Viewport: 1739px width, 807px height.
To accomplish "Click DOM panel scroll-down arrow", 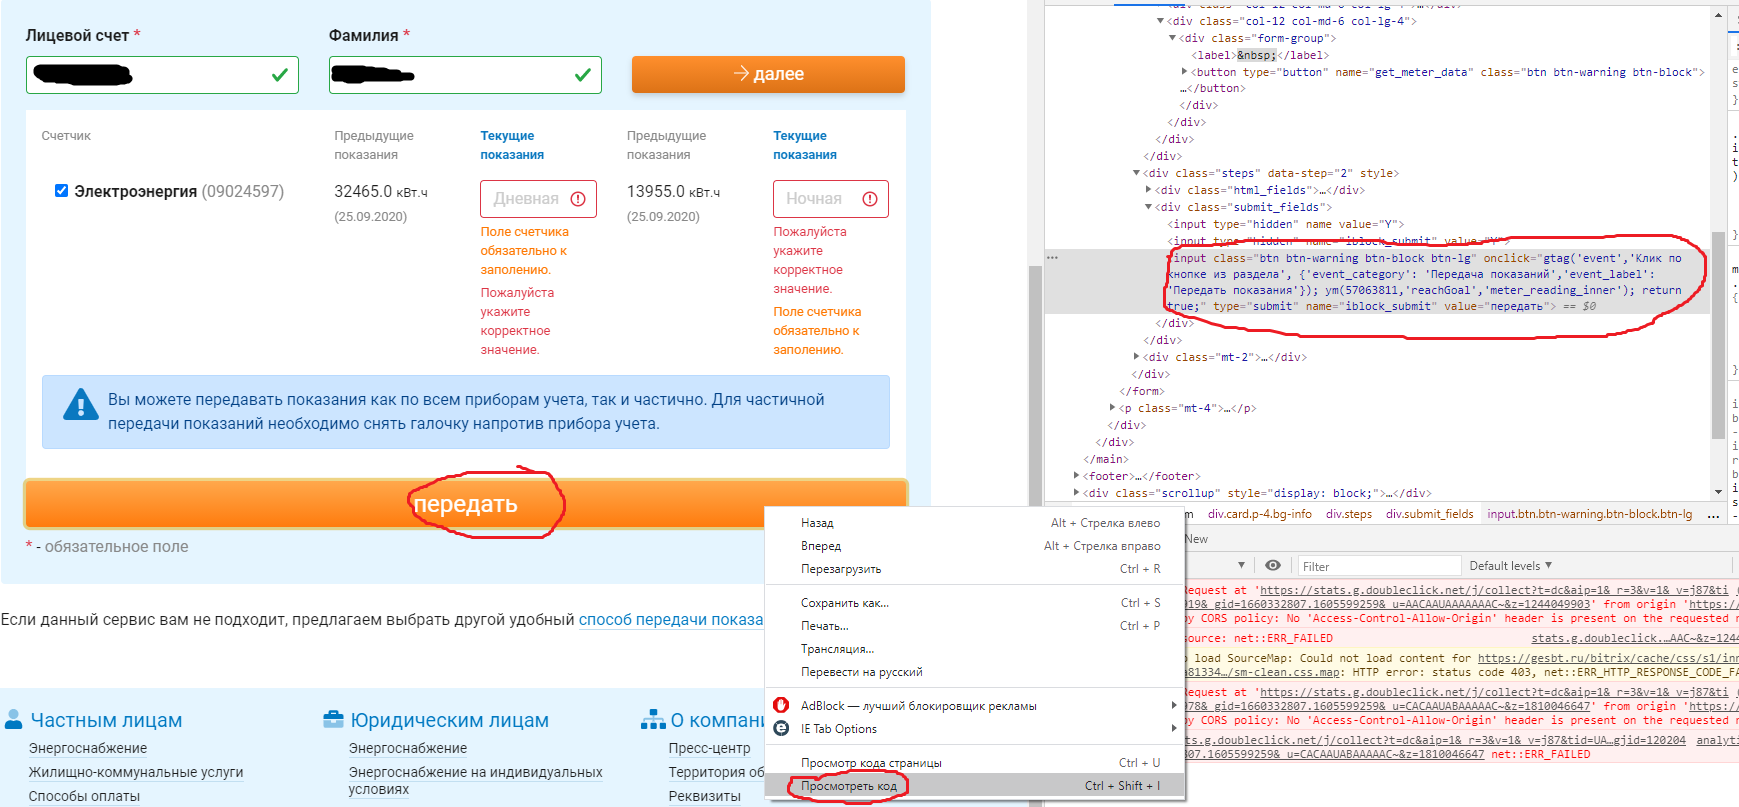I will click(x=1718, y=492).
